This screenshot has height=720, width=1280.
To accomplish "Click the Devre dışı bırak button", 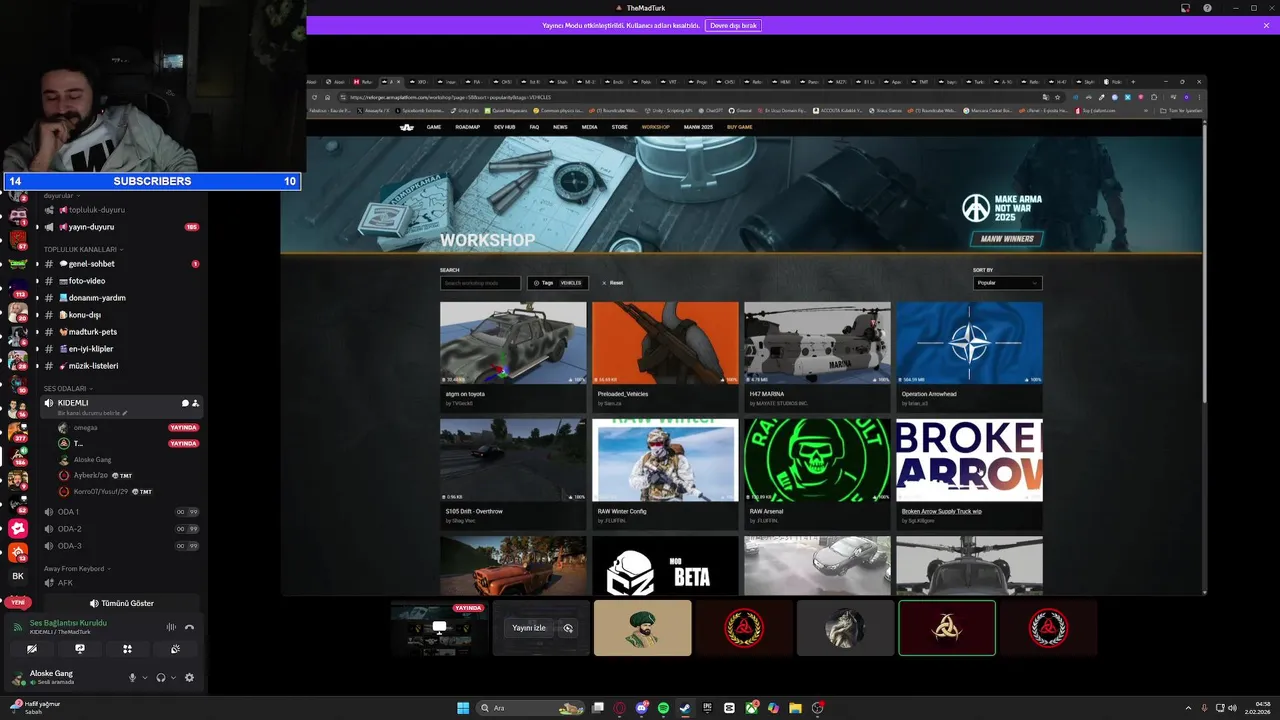I will 733,25.
